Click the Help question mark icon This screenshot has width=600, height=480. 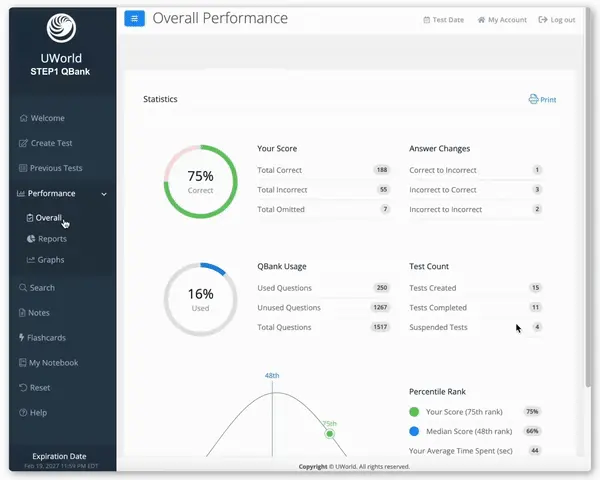23,413
